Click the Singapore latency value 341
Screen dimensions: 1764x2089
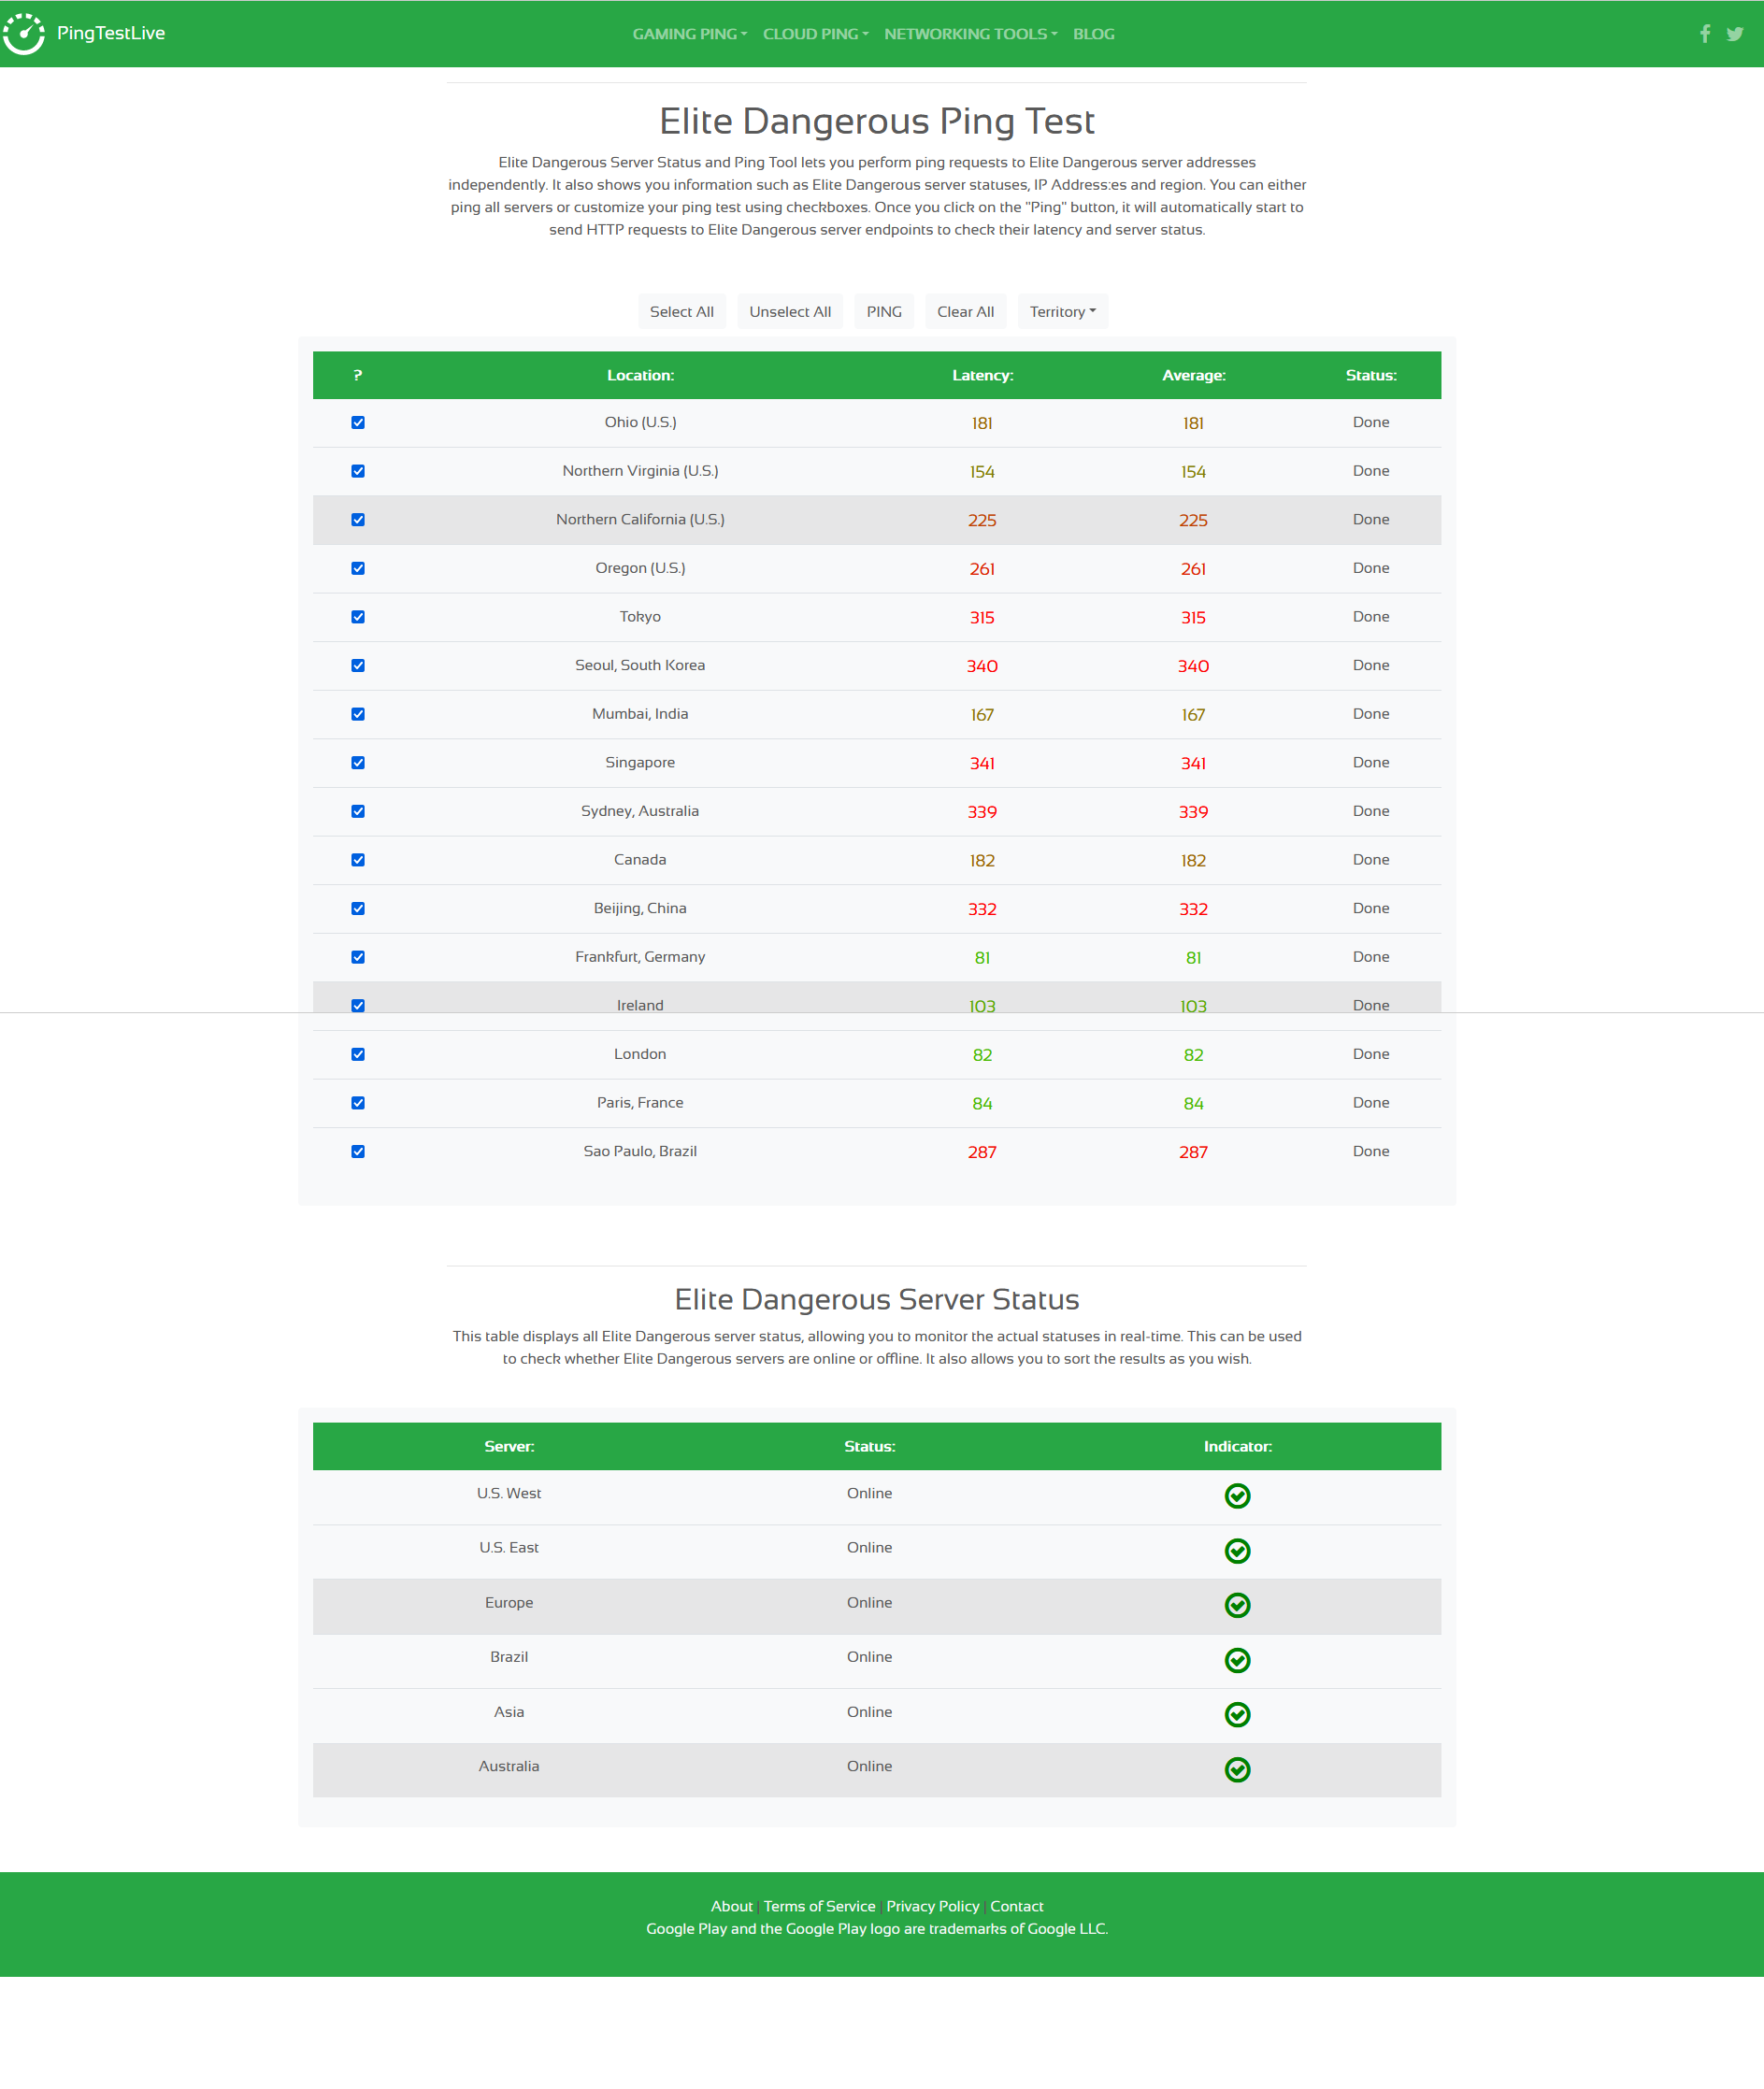[x=982, y=763]
